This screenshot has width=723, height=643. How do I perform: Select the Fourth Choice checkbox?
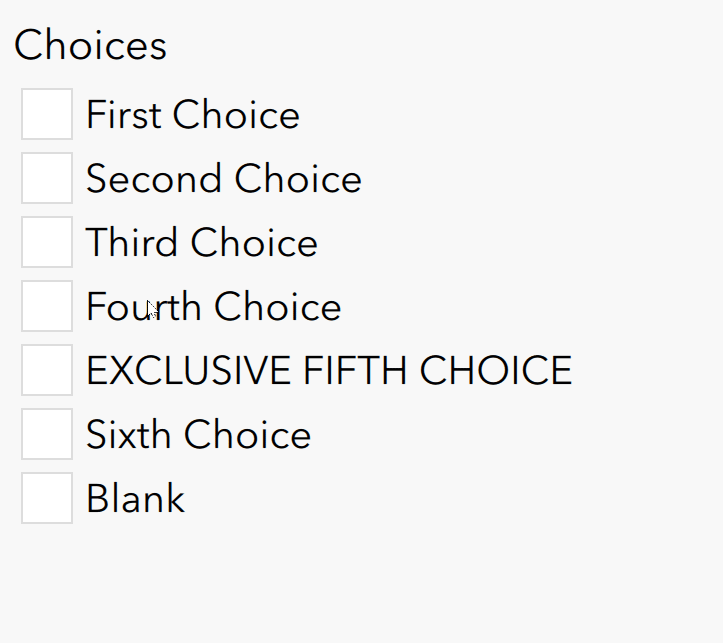click(x=47, y=306)
